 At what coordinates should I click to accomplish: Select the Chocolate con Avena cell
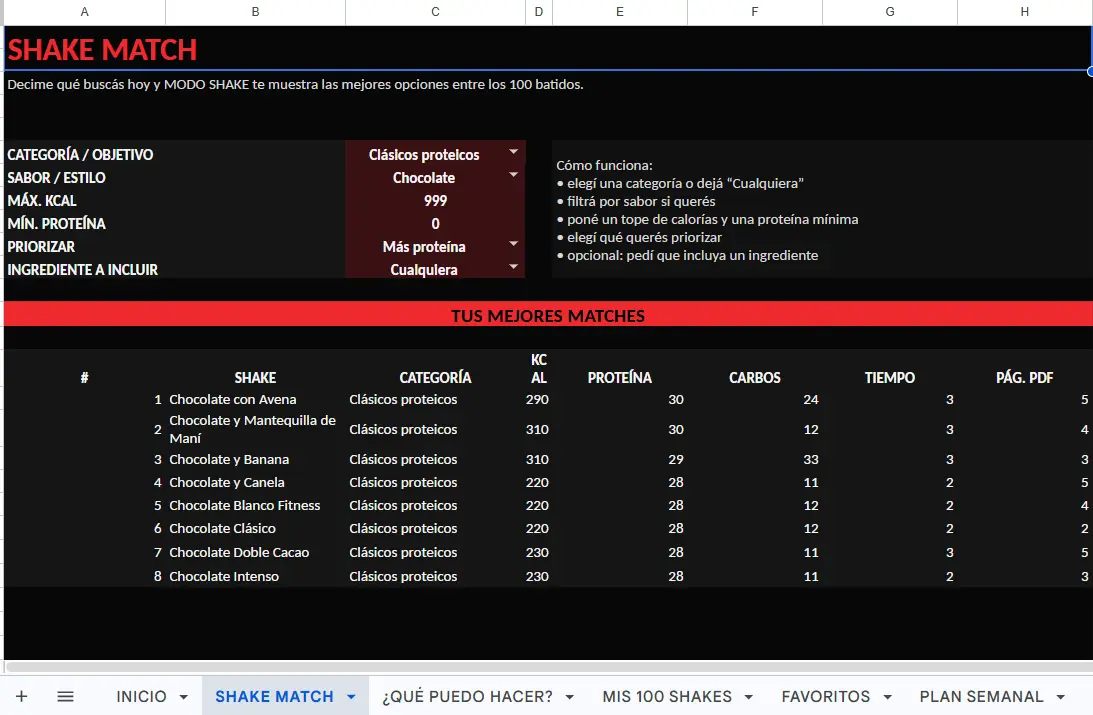[255, 399]
